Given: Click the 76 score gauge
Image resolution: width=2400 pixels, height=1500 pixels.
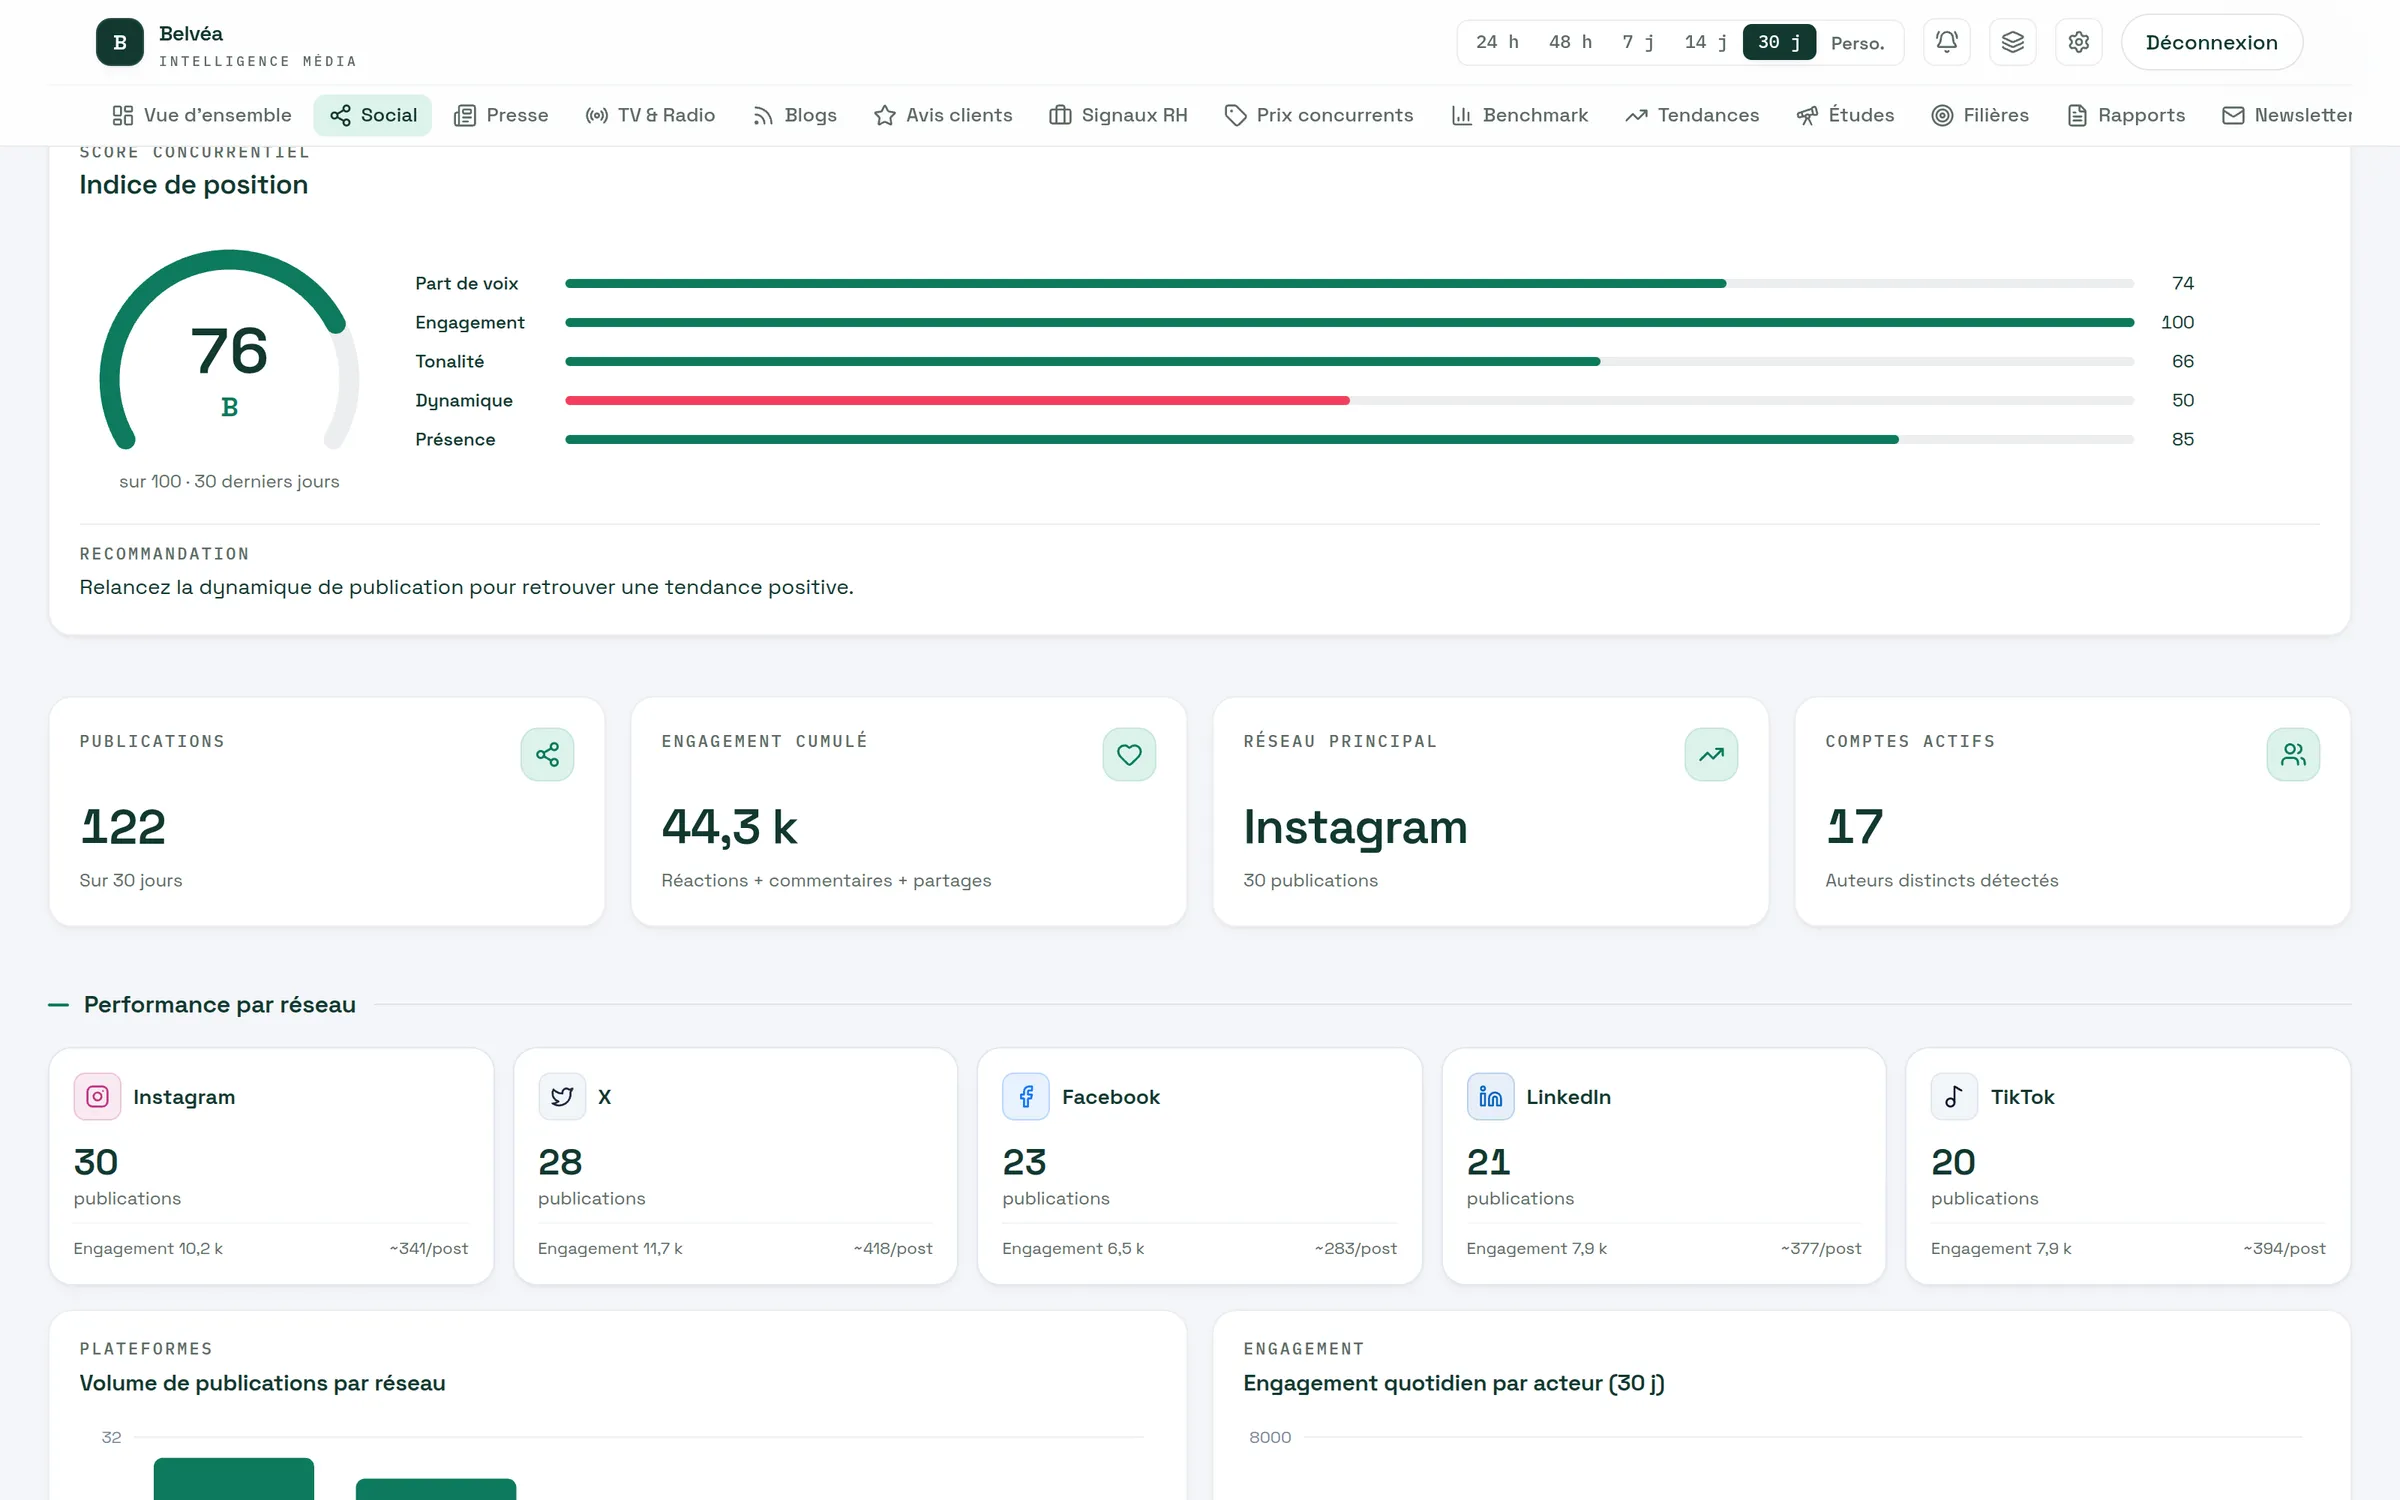Looking at the screenshot, I should [x=229, y=350].
